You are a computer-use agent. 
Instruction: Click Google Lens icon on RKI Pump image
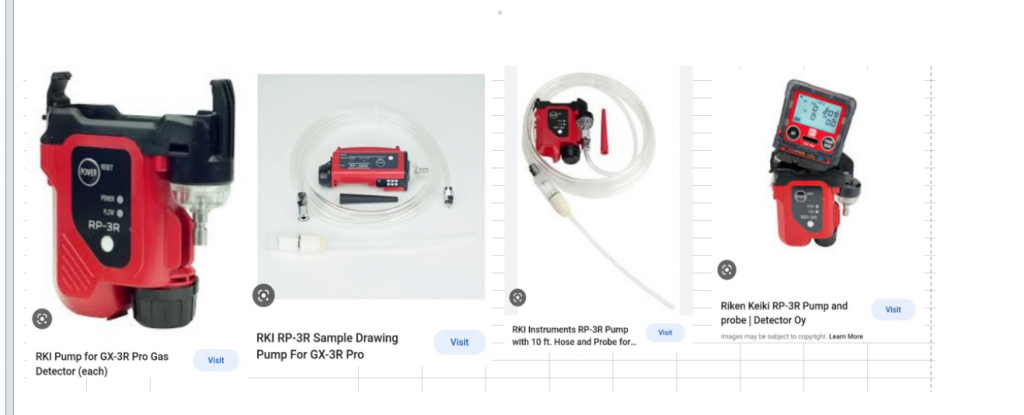coord(42,318)
